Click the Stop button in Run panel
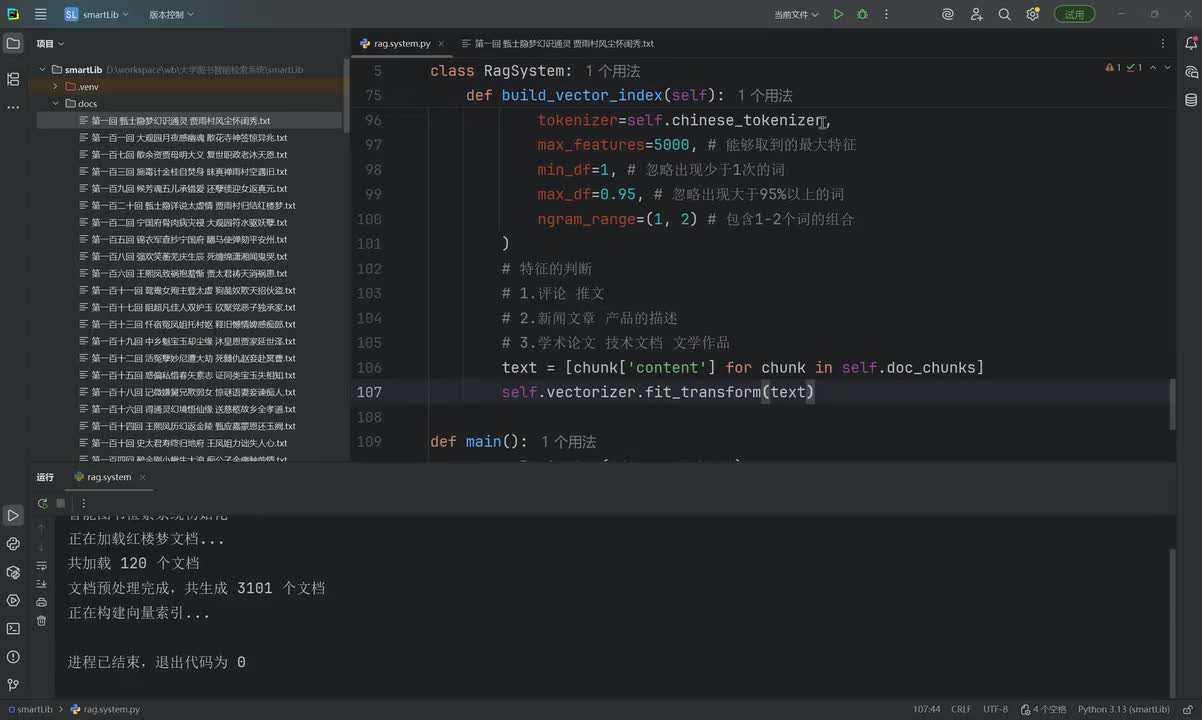 point(61,503)
